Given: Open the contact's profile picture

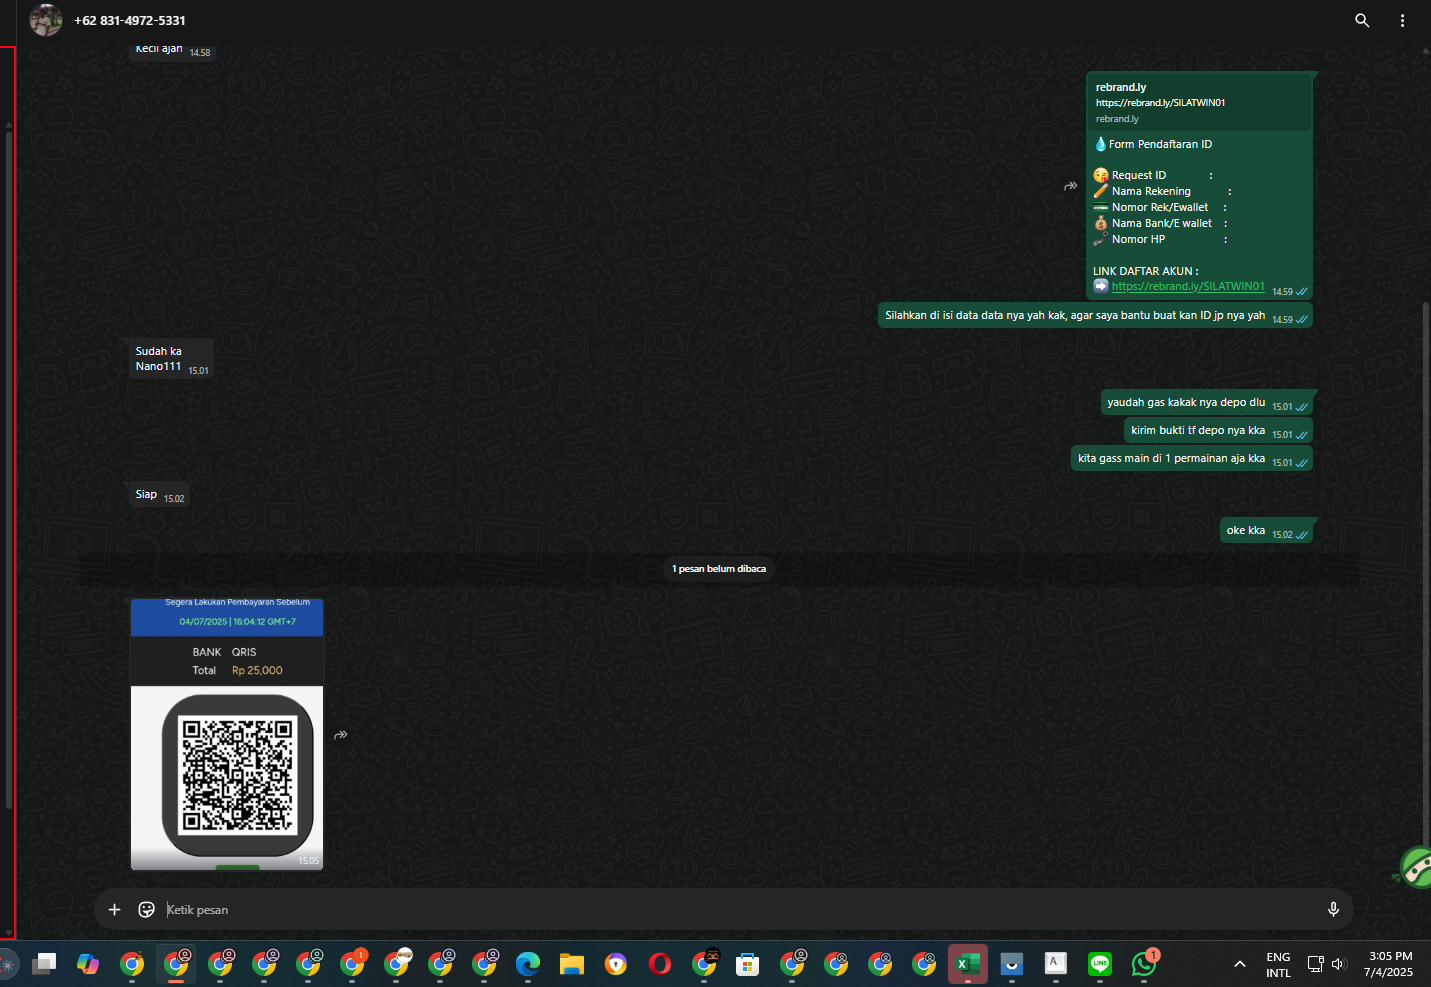Looking at the screenshot, I should coord(46,20).
